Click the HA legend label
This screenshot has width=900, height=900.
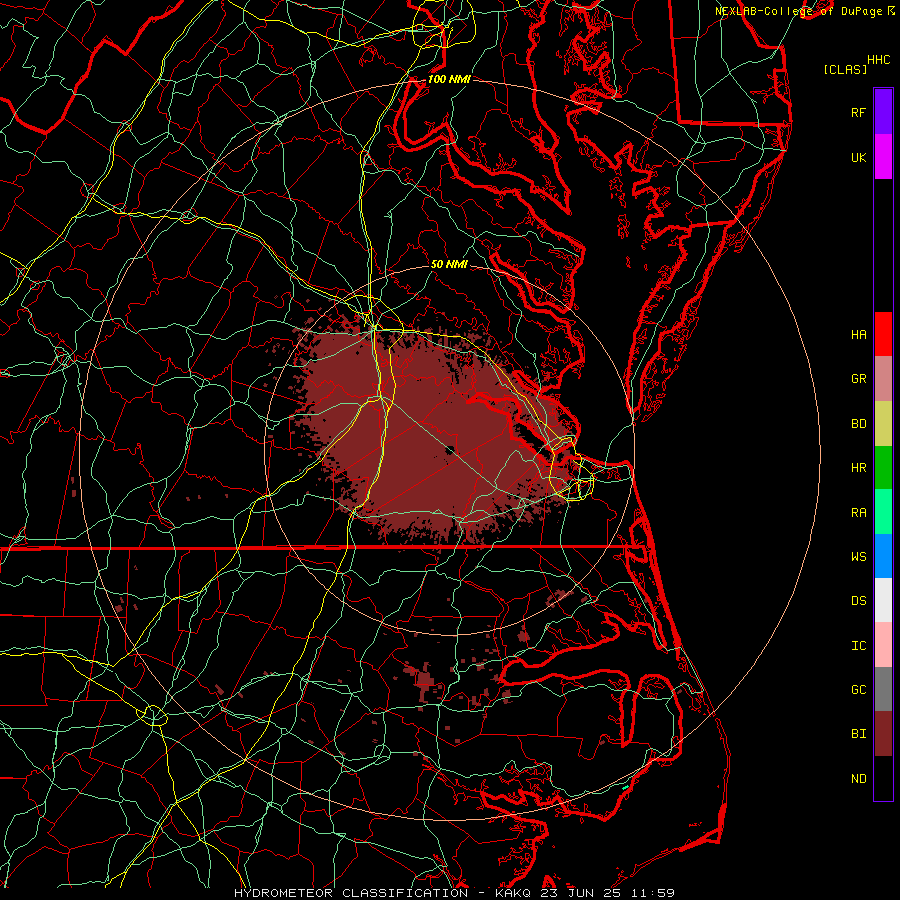coord(859,334)
